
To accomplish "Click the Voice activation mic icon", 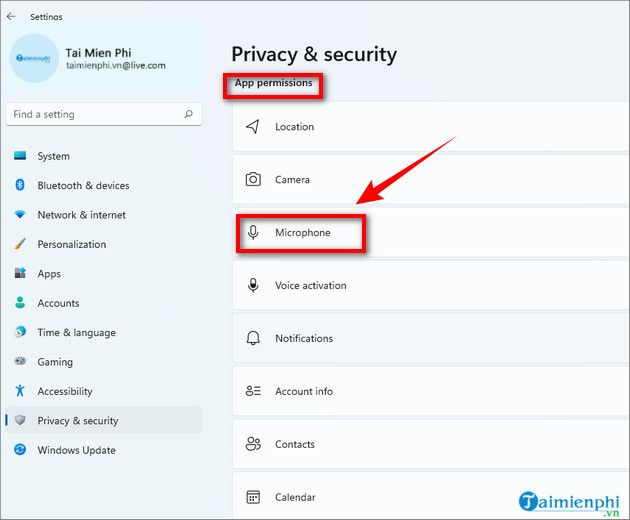I will click(253, 285).
